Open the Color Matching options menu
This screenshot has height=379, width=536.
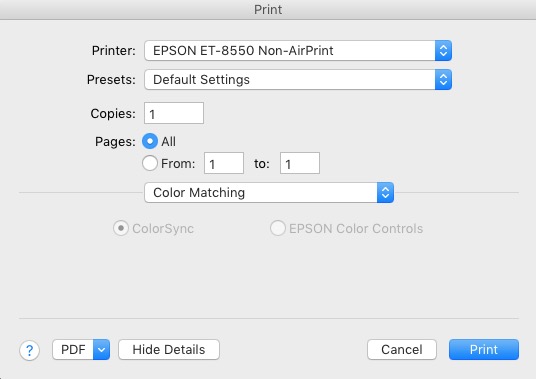pyautogui.click(x=269, y=193)
